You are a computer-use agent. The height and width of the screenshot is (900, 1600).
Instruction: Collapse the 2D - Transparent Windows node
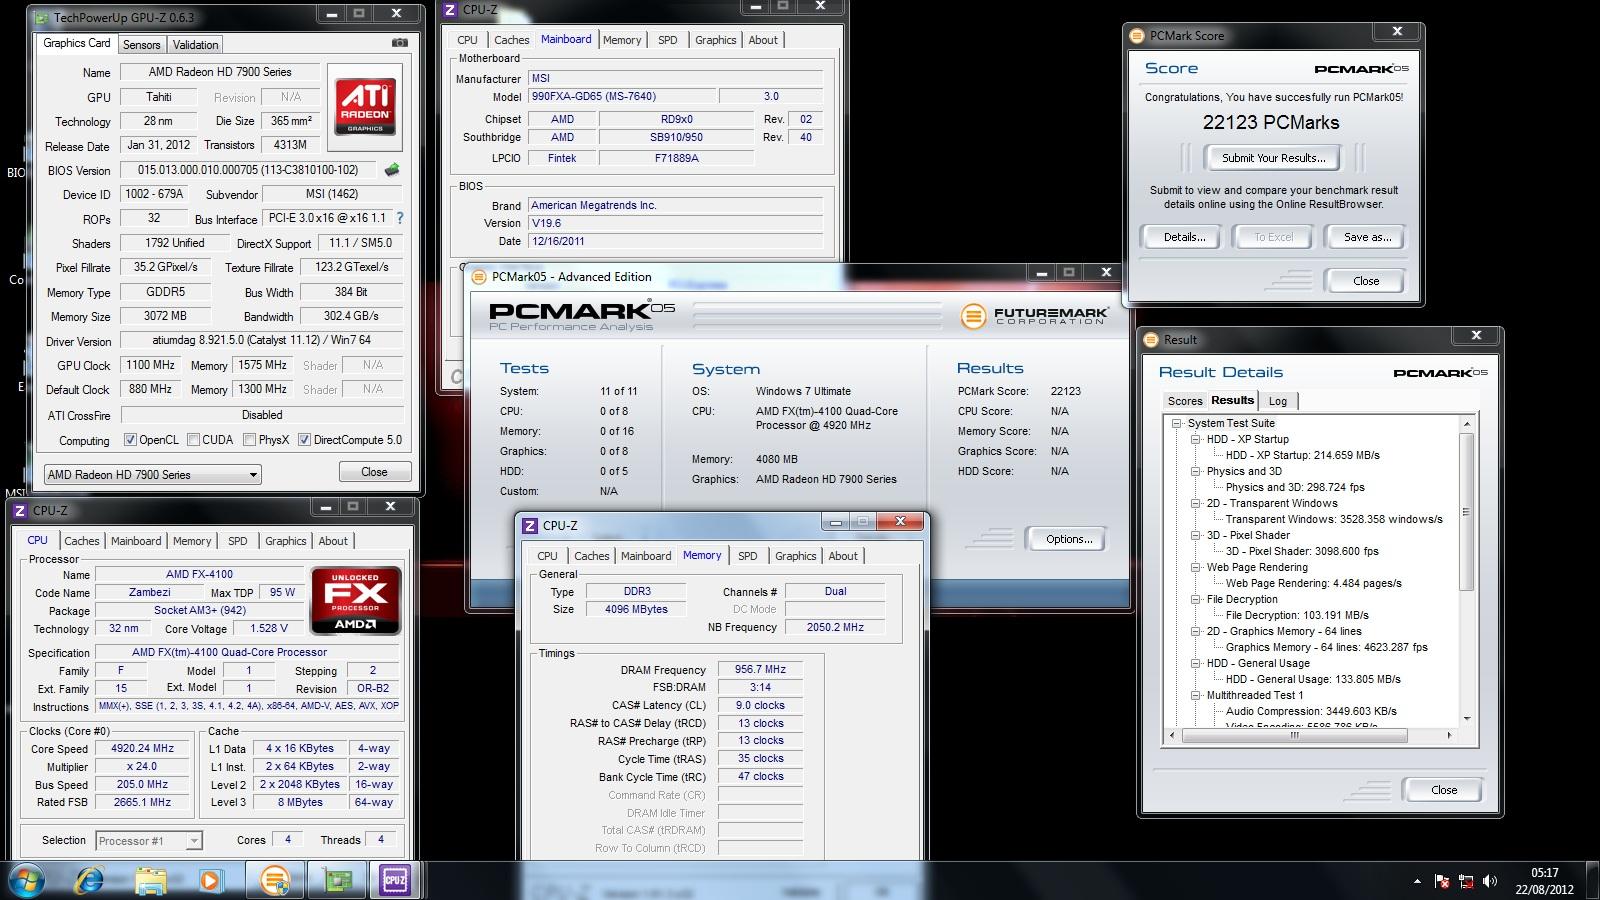click(x=1195, y=503)
